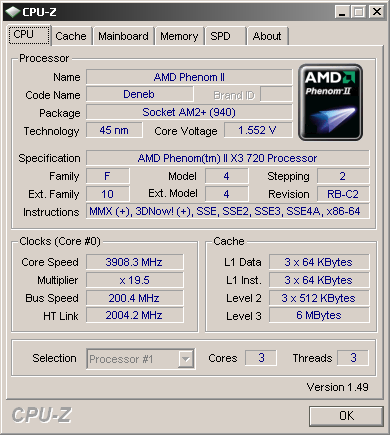Go to the SPD tab
390x435 pixels.
[225, 36]
